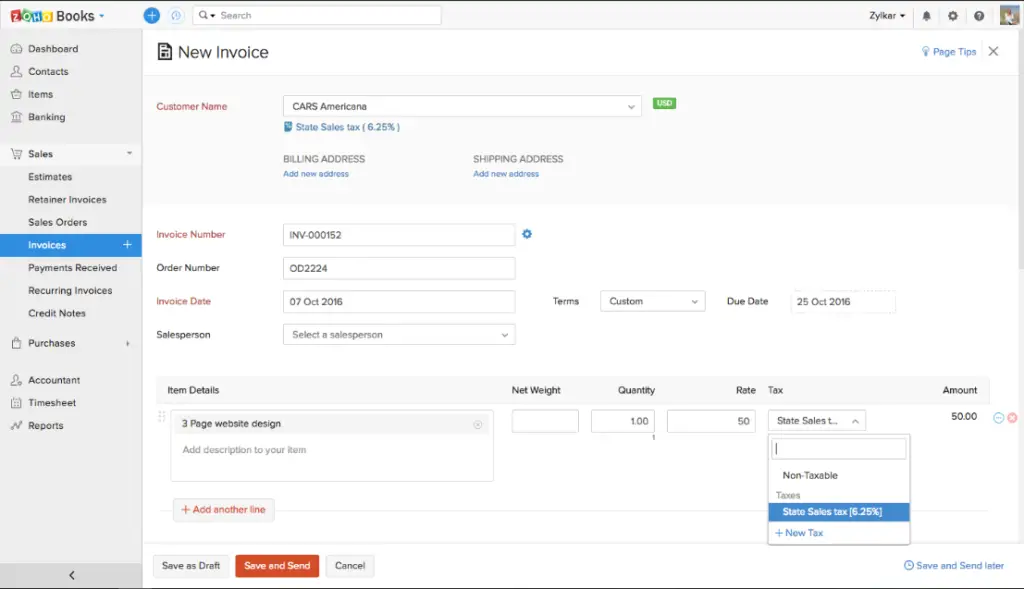The height and width of the screenshot is (589, 1024).
Task: Click the blue minus icon on item row
Action: tap(999, 418)
